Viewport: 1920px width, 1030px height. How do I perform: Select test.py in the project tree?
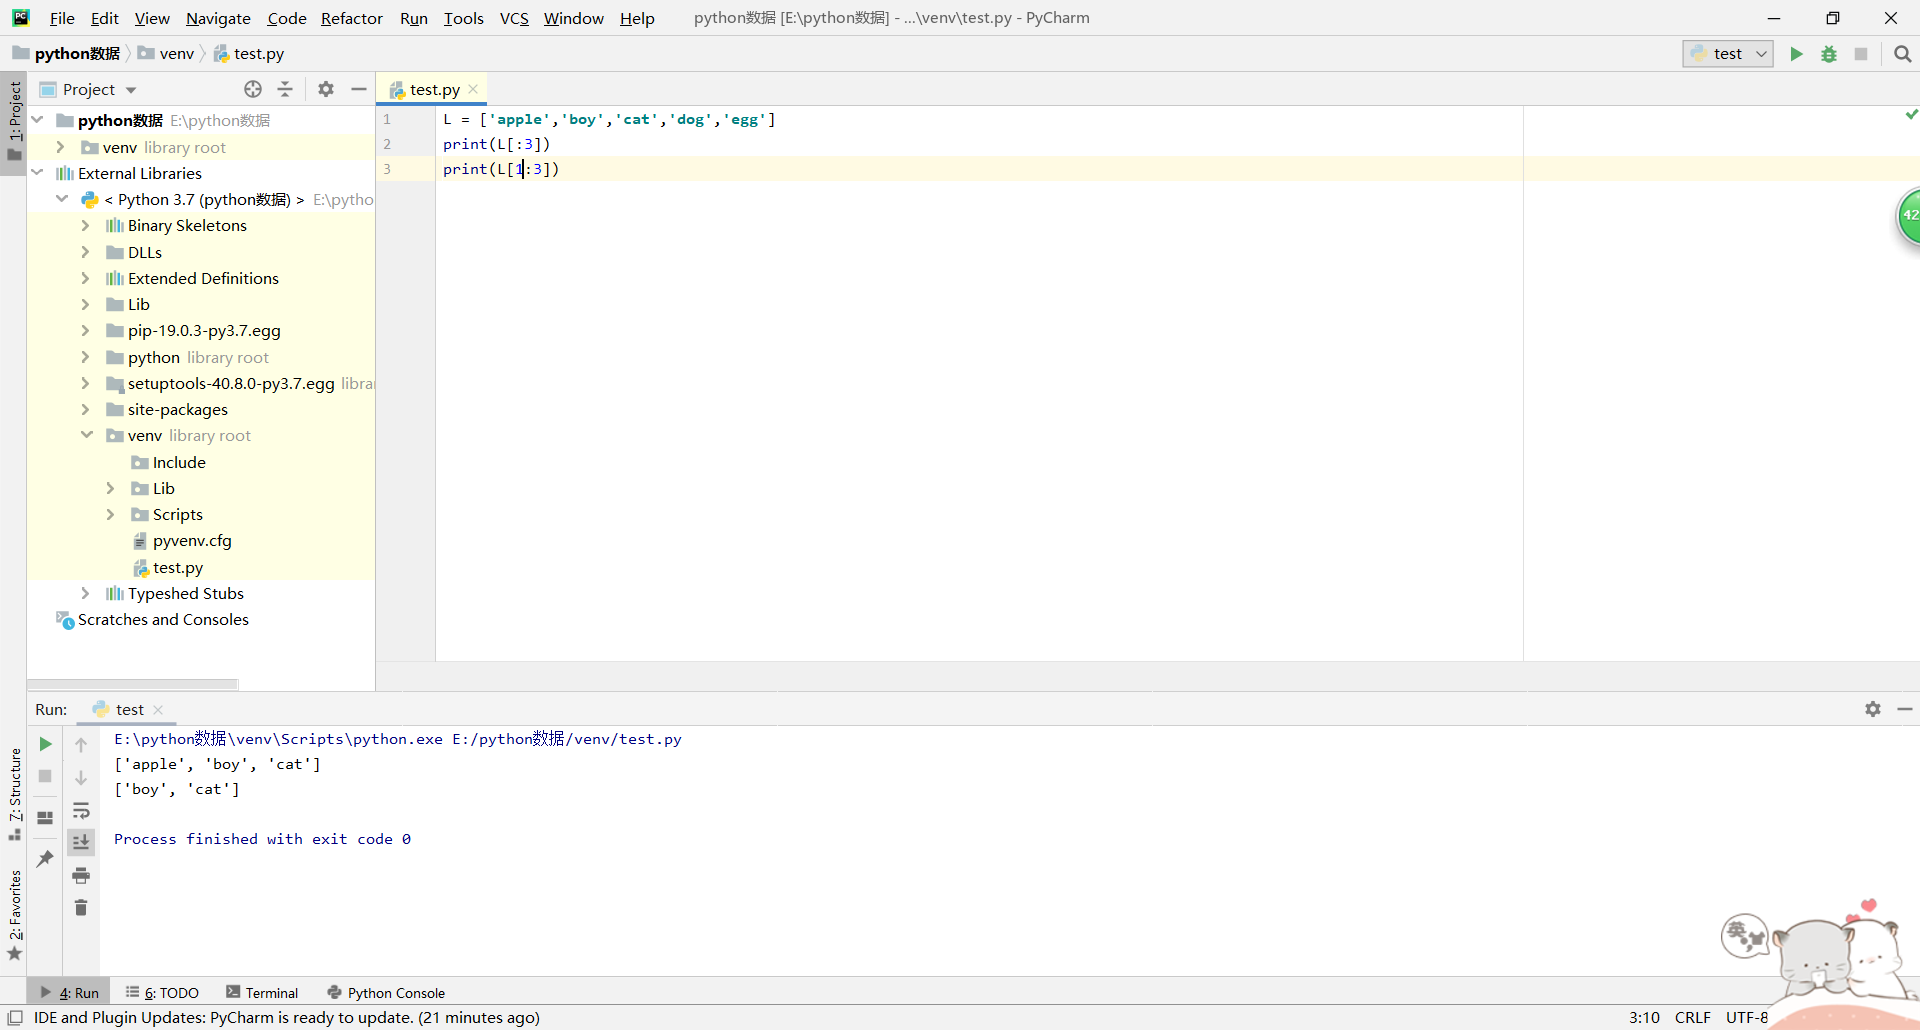[178, 568]
